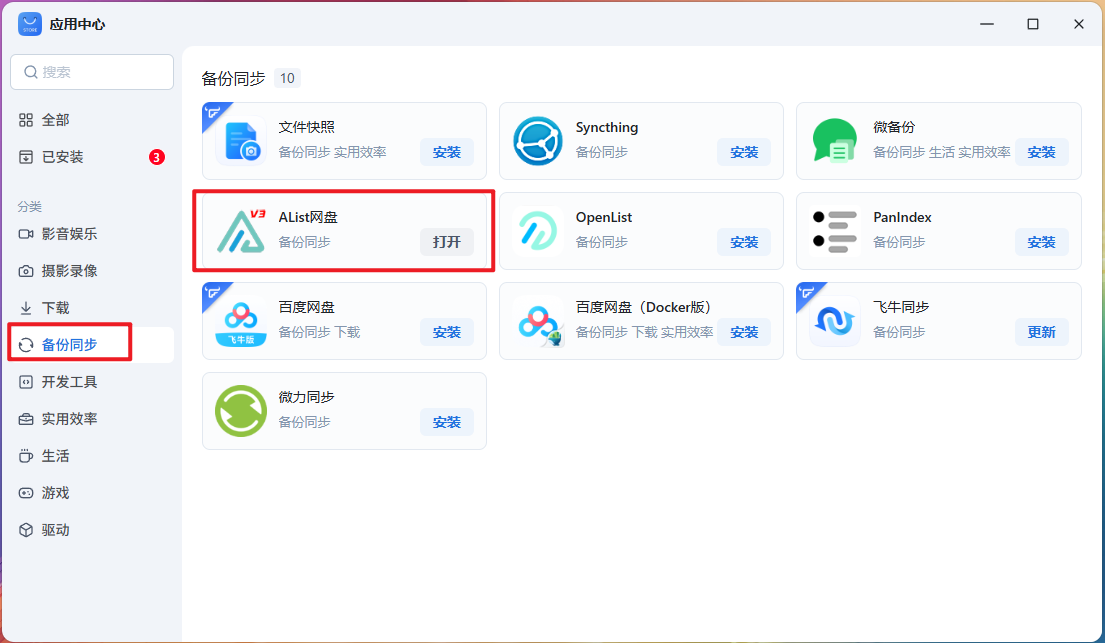Click the OpenList app icon
This screenshot has width=1105, height=643.
click(x=538, y=231)
